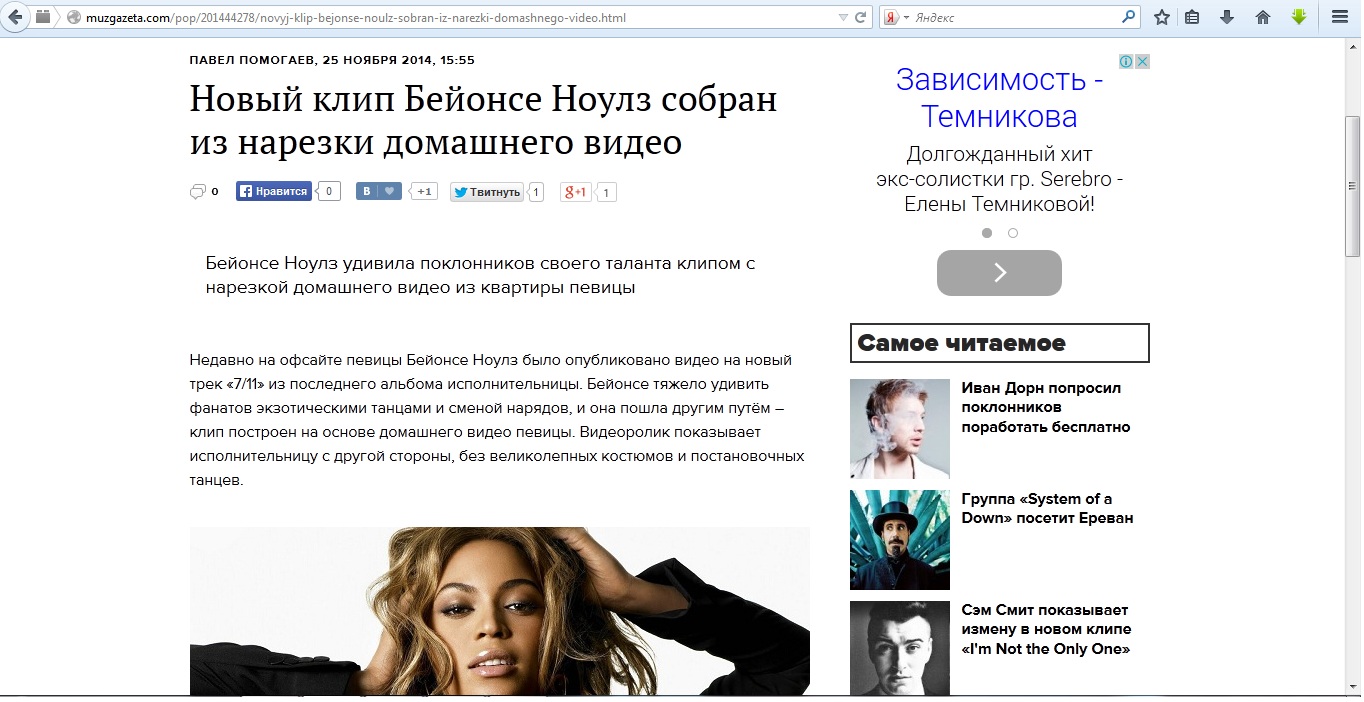
Task: Click the Иван Дорн thumbnail image
Action: (x=900, y=429)
